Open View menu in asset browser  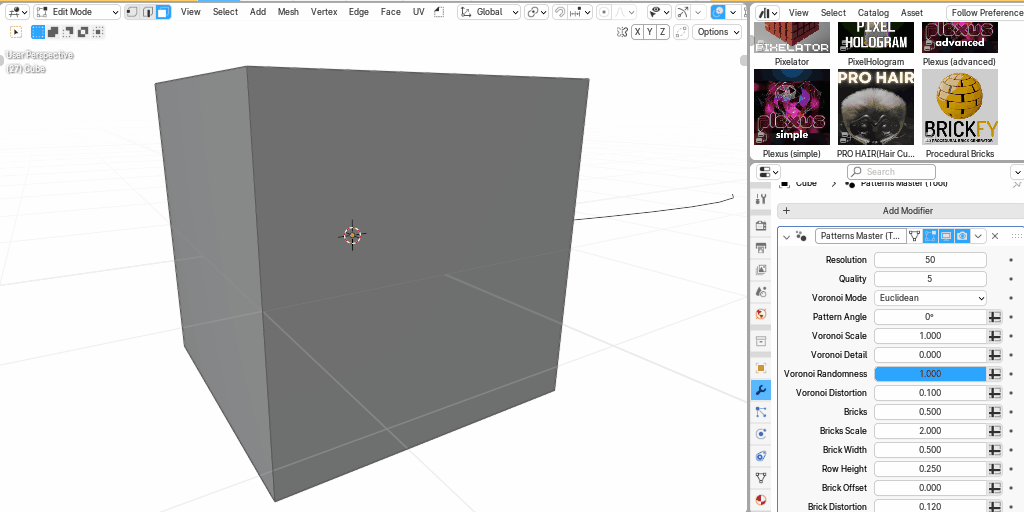click(x=798, y=12)
